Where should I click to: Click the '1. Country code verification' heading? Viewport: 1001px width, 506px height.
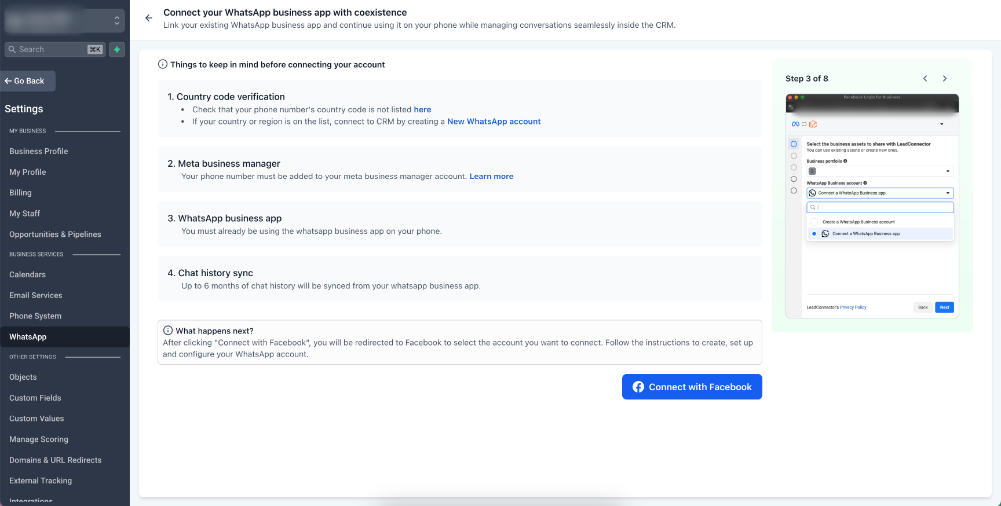click(x=226, y=97)
